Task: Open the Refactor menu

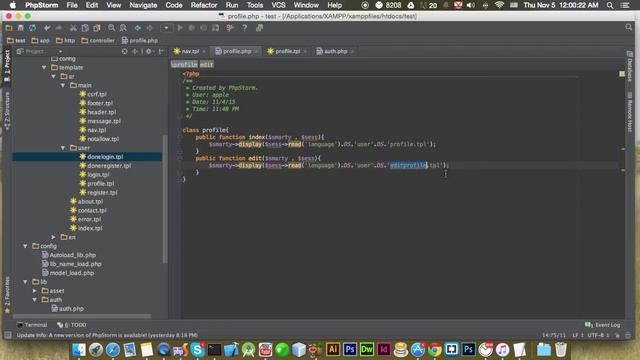Action: click(204, 5)
